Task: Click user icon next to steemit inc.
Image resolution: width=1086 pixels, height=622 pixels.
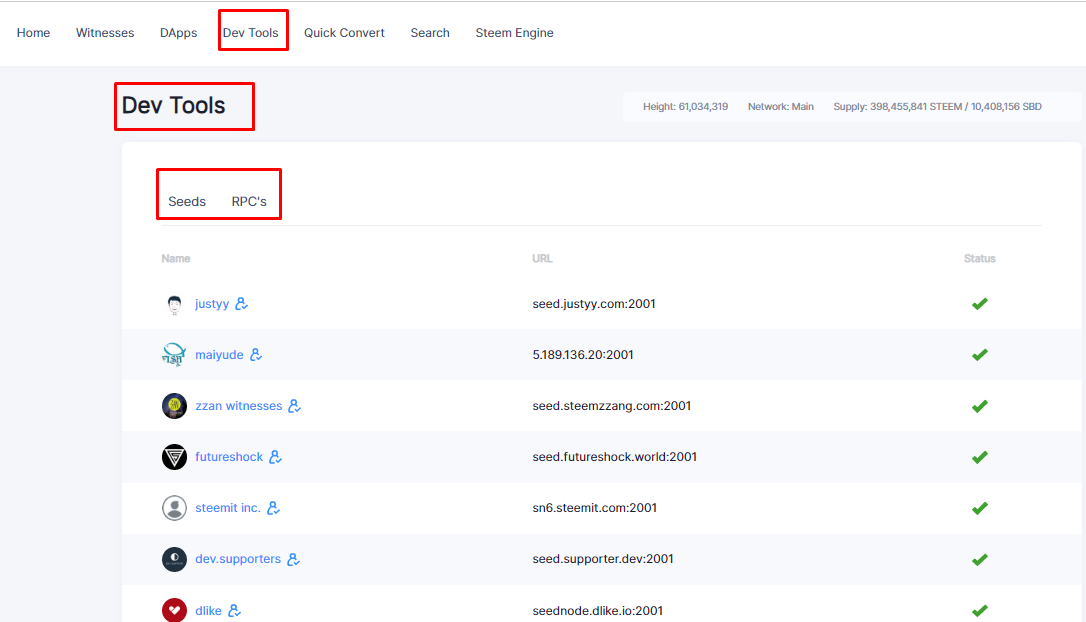Action: pyautogui.click(x=273, y=508)
